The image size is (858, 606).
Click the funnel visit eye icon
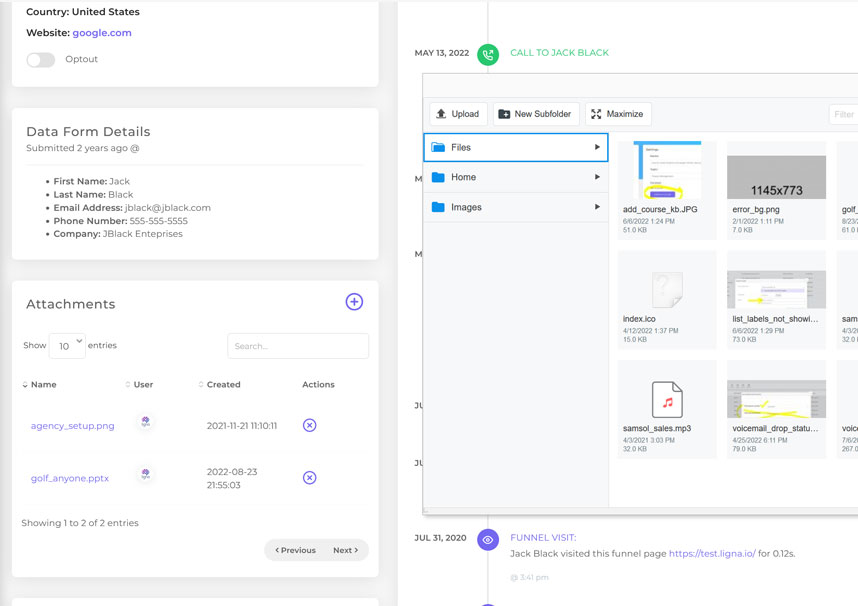tap(488, 539)
